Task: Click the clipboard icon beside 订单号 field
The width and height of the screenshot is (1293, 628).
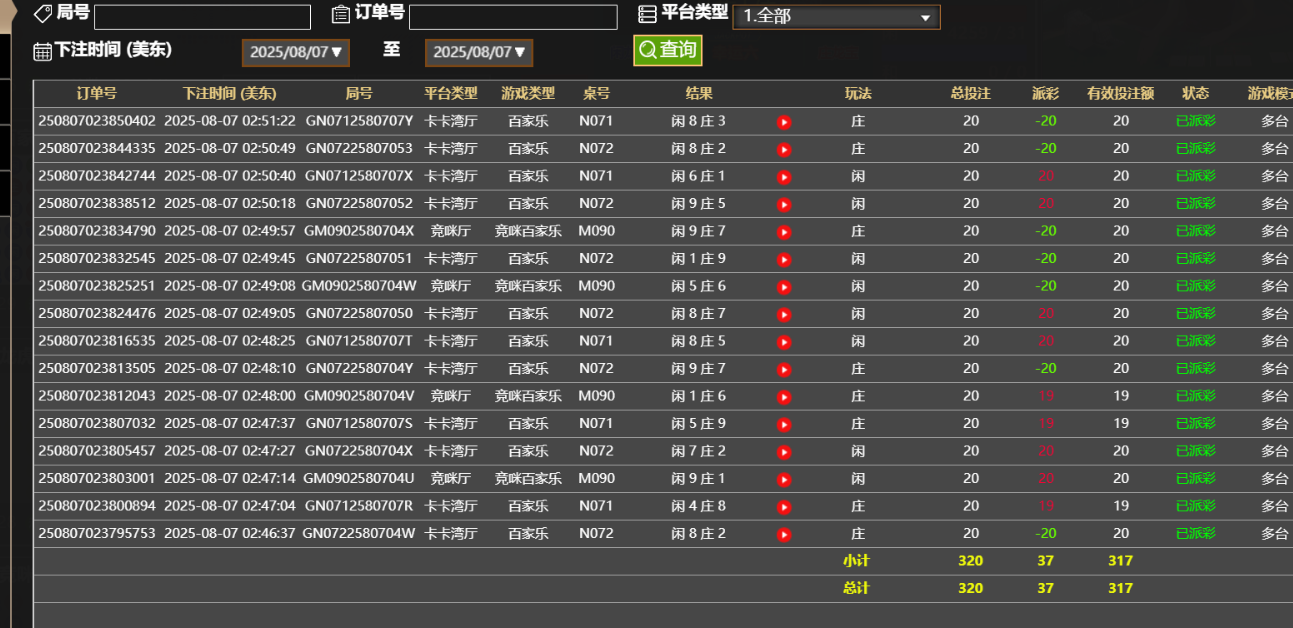Action: (339, 13)
